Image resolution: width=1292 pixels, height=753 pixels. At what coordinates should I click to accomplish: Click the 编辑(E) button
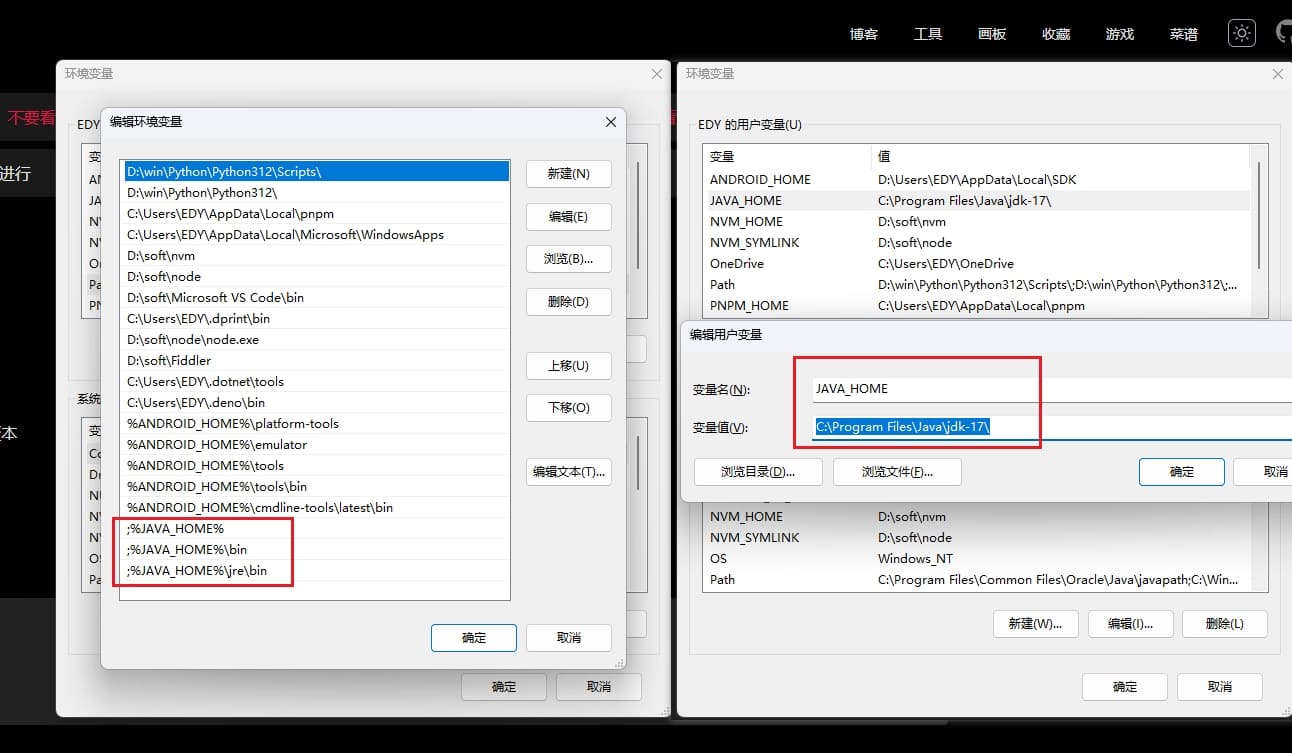(x=569, y=216)
